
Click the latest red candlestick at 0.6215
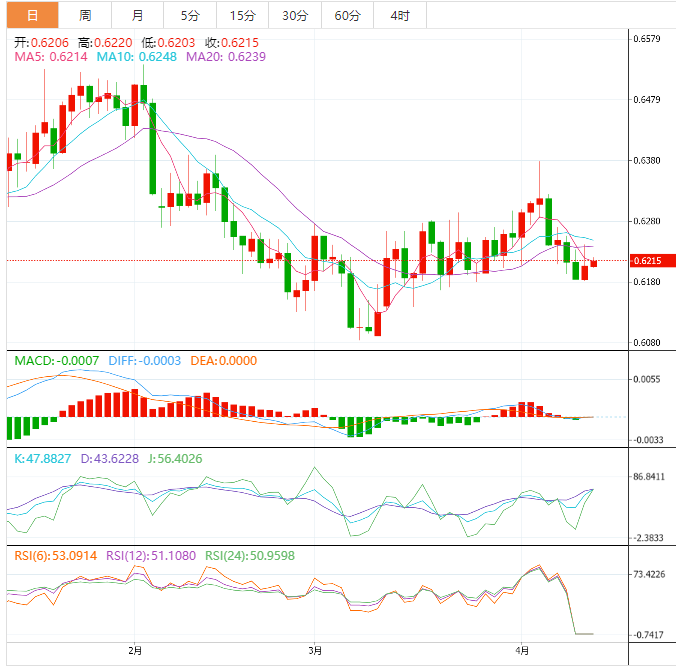594,263
